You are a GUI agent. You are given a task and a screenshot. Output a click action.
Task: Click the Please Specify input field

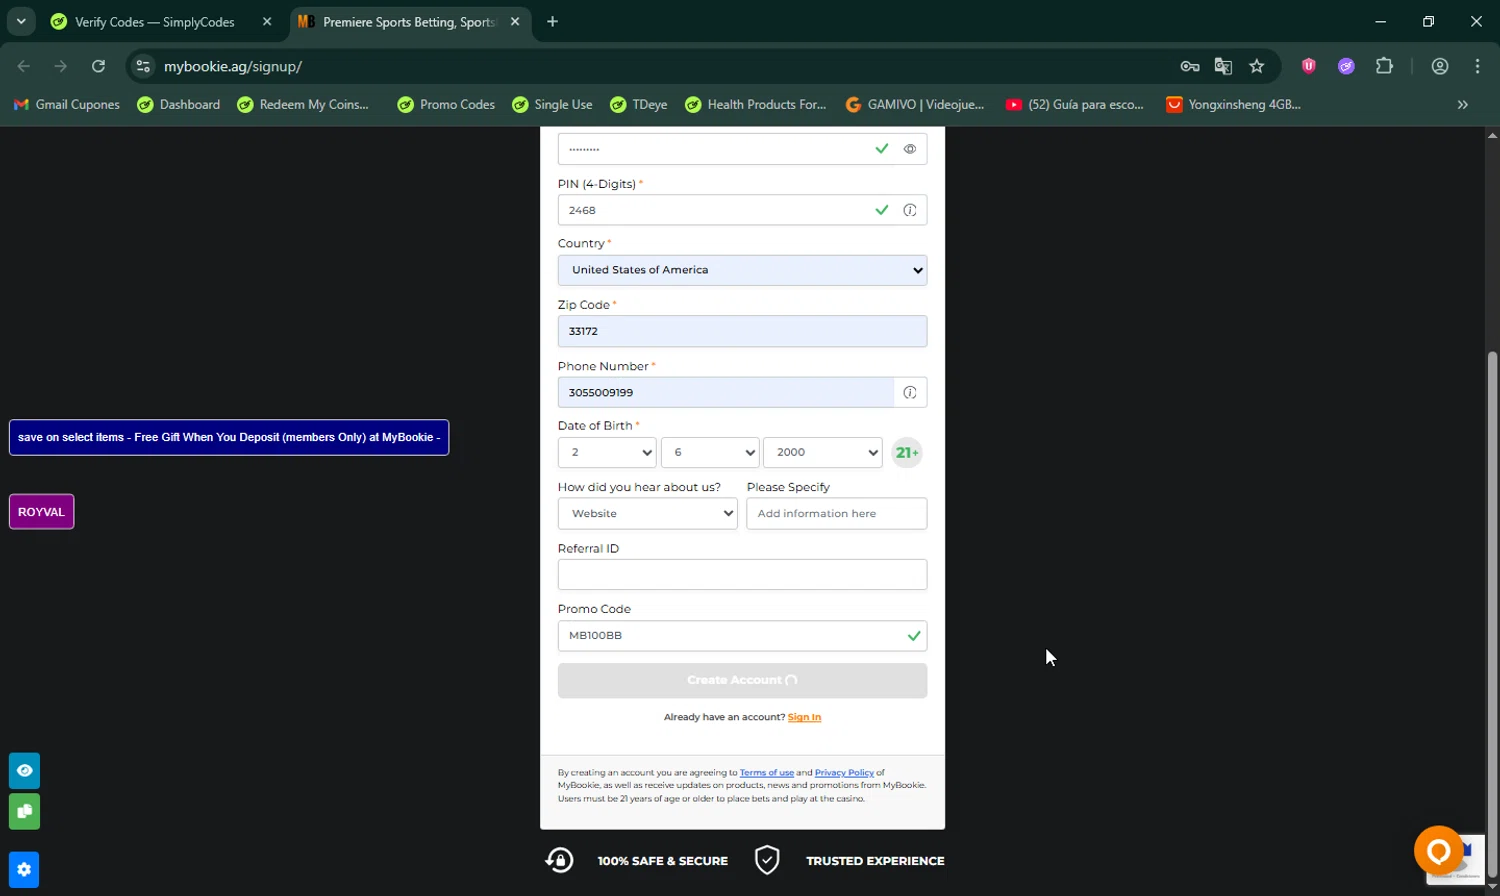click(x=837, y=514)
